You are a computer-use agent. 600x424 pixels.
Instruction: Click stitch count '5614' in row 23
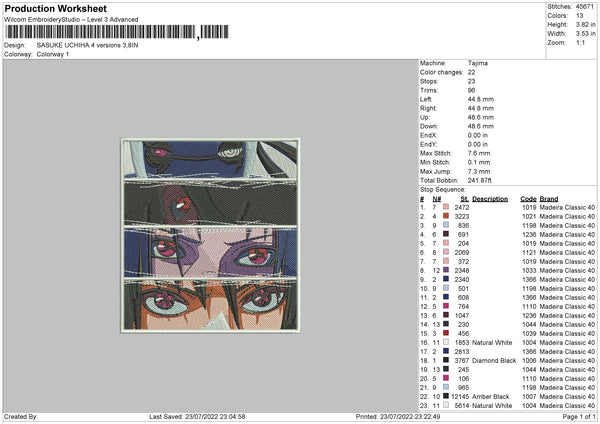[x=461, y=405]
